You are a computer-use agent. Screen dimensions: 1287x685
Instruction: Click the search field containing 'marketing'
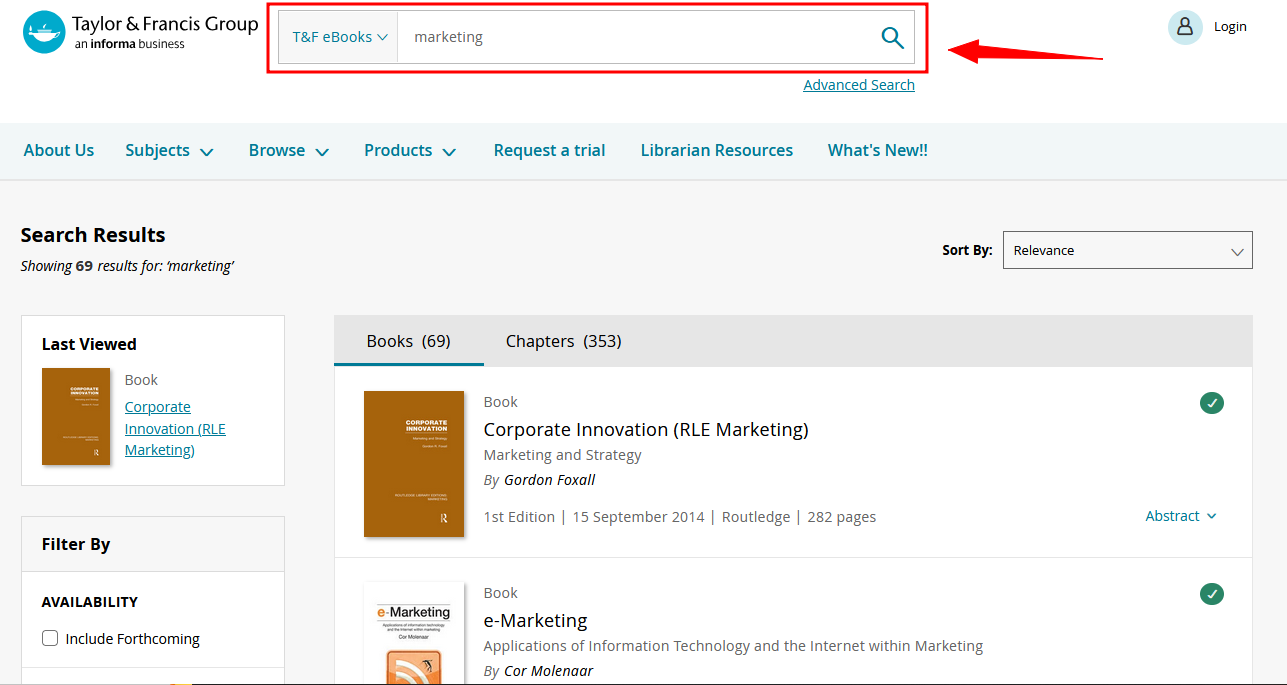630,37
